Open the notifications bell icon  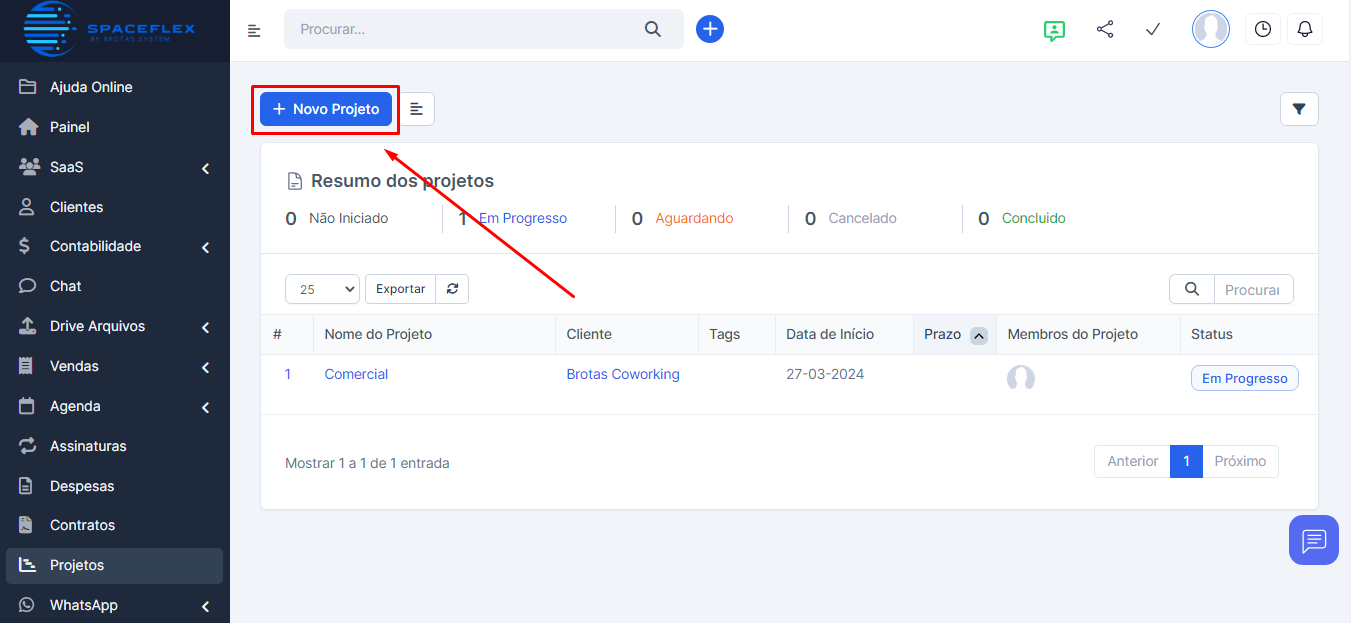pyautogui.click(x=1304, y=29)
